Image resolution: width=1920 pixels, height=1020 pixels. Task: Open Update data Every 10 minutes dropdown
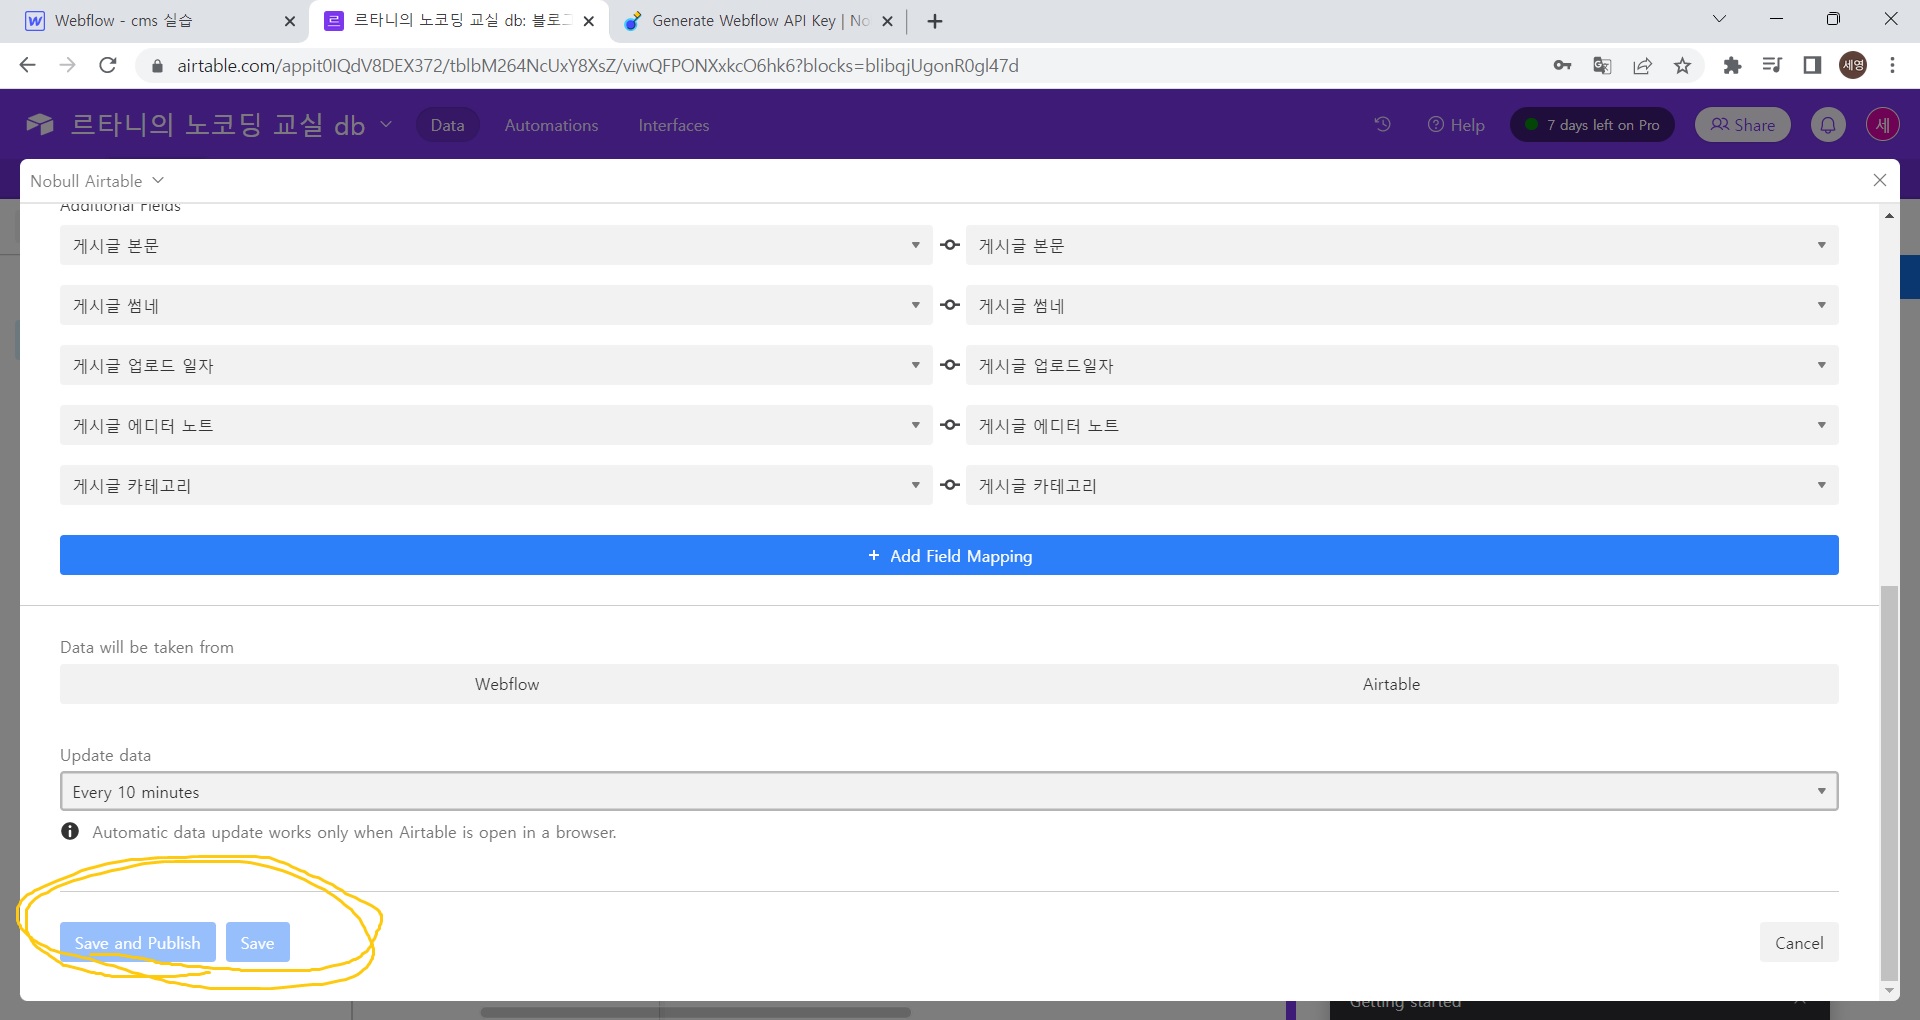[x=949, y=791]
